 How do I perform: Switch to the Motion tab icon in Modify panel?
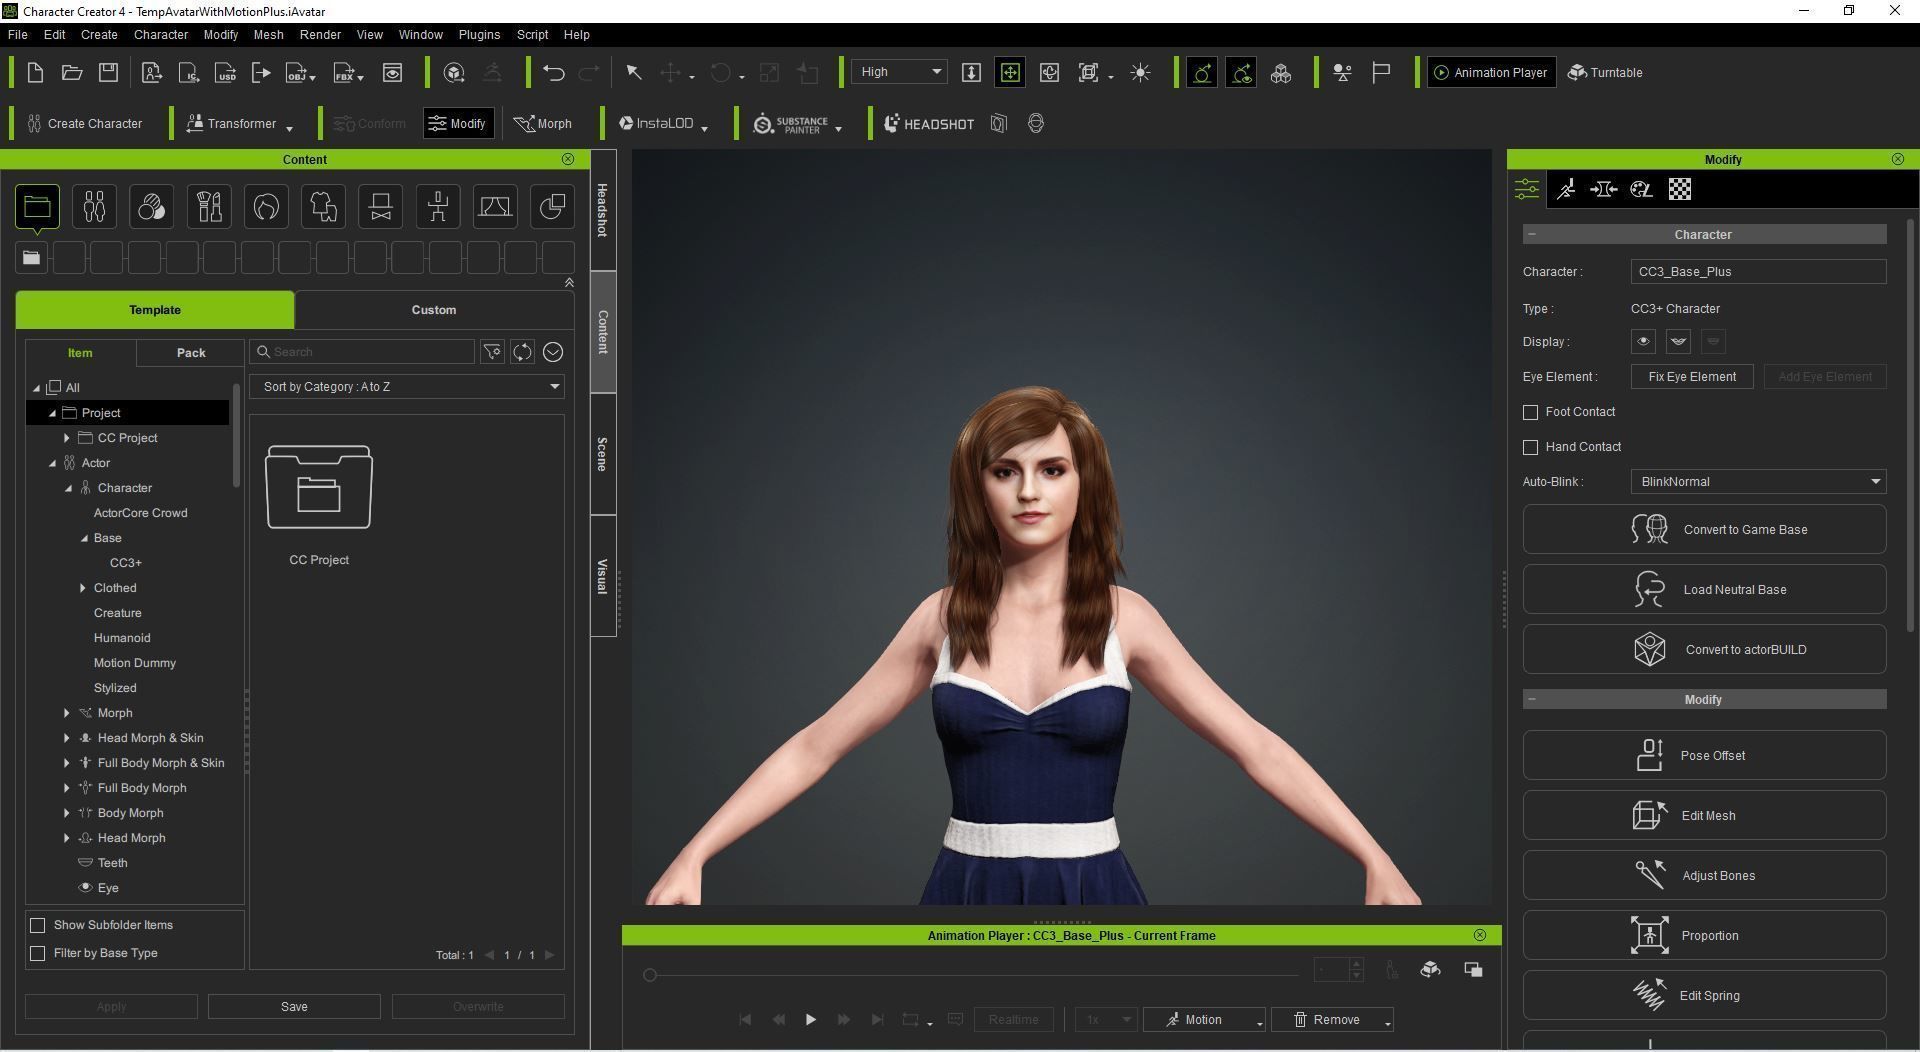coord(1566,189)
